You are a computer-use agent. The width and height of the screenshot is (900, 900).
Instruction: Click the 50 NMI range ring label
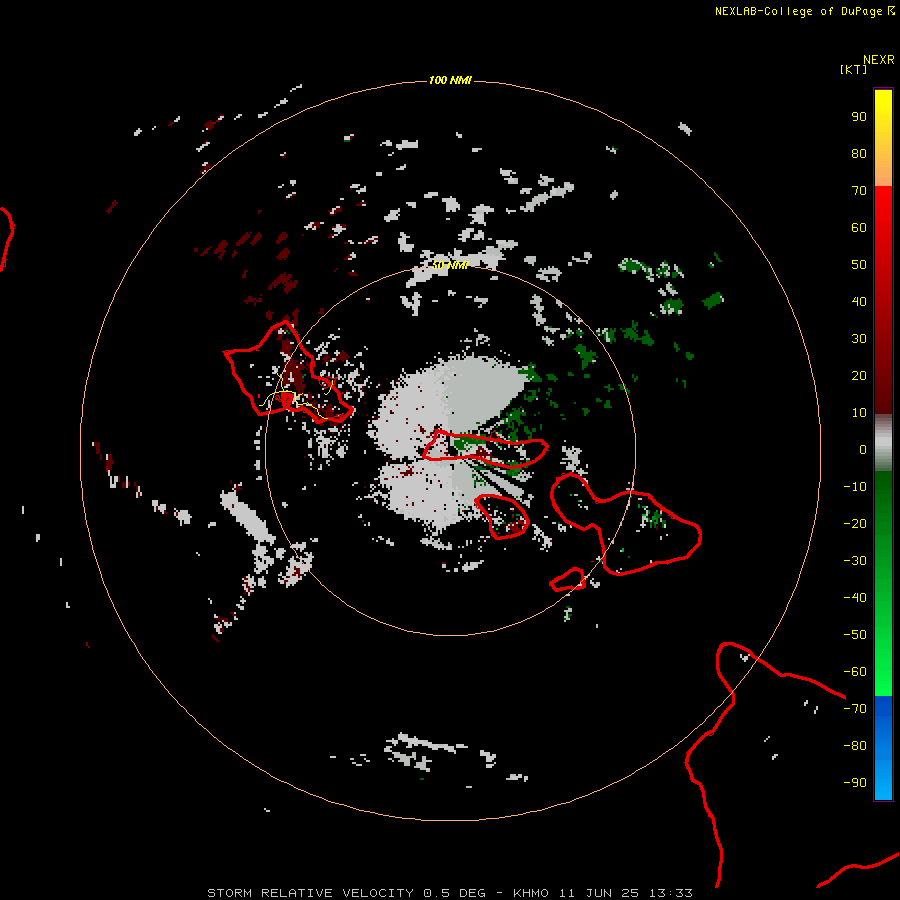click(450, 265)
